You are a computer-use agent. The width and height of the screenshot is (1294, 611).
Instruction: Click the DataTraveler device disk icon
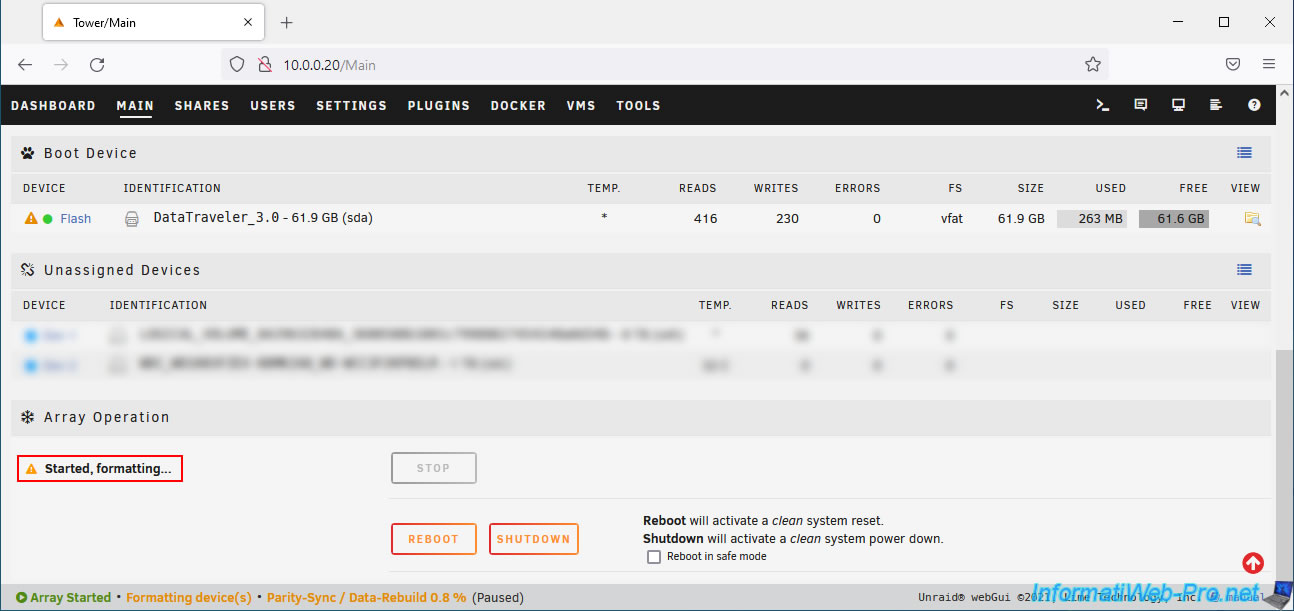tap(132, 219)
